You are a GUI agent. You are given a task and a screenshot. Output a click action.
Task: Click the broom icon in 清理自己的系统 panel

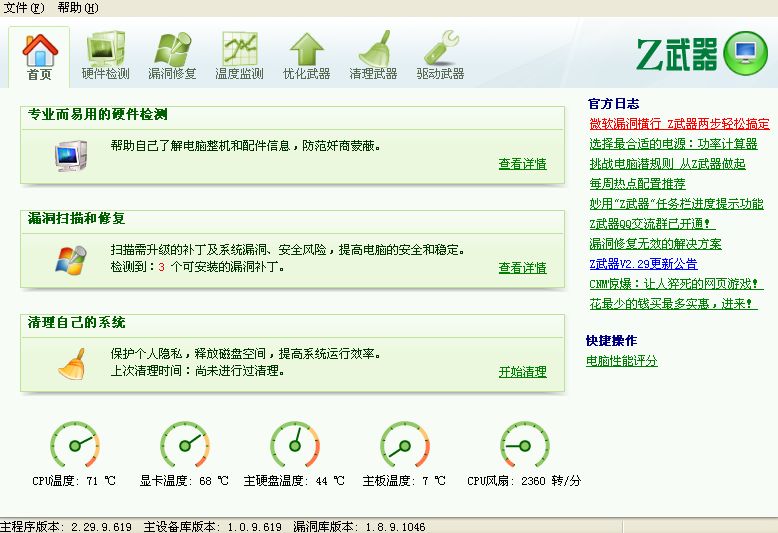coord(72,364)
